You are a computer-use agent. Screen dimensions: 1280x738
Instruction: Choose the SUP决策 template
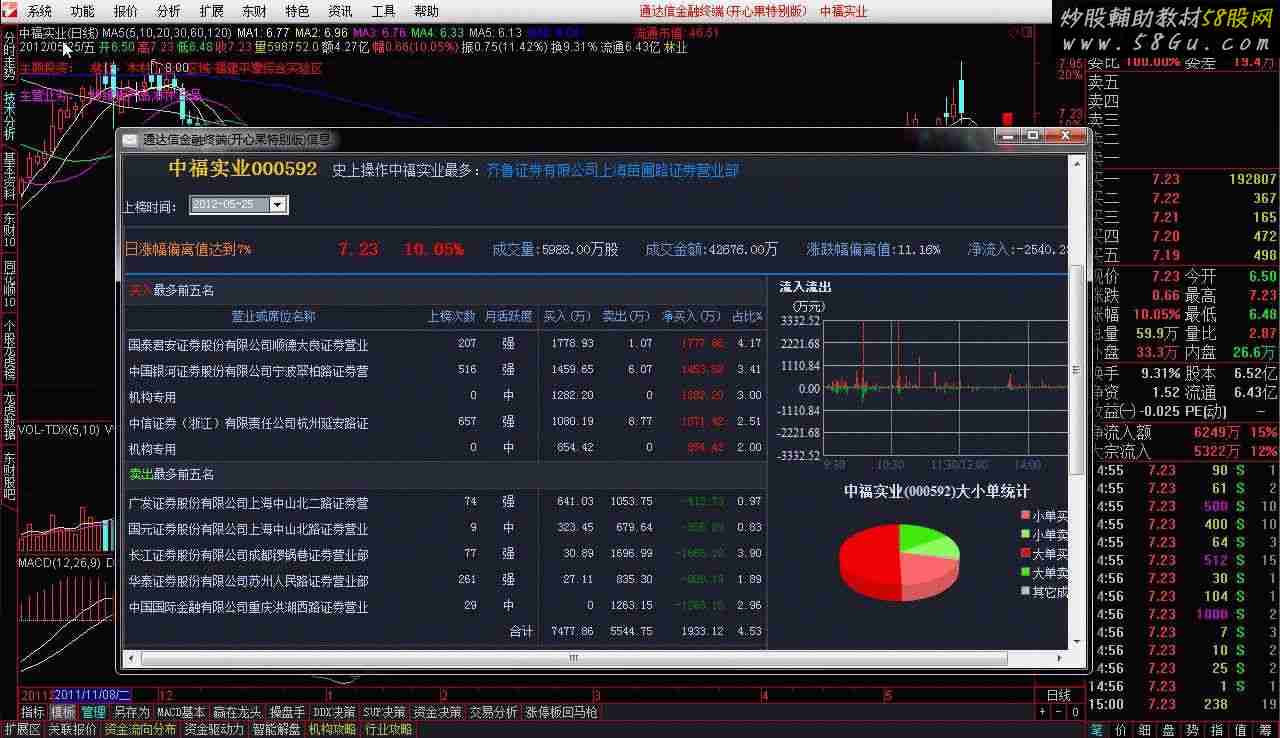click(385, 712)
